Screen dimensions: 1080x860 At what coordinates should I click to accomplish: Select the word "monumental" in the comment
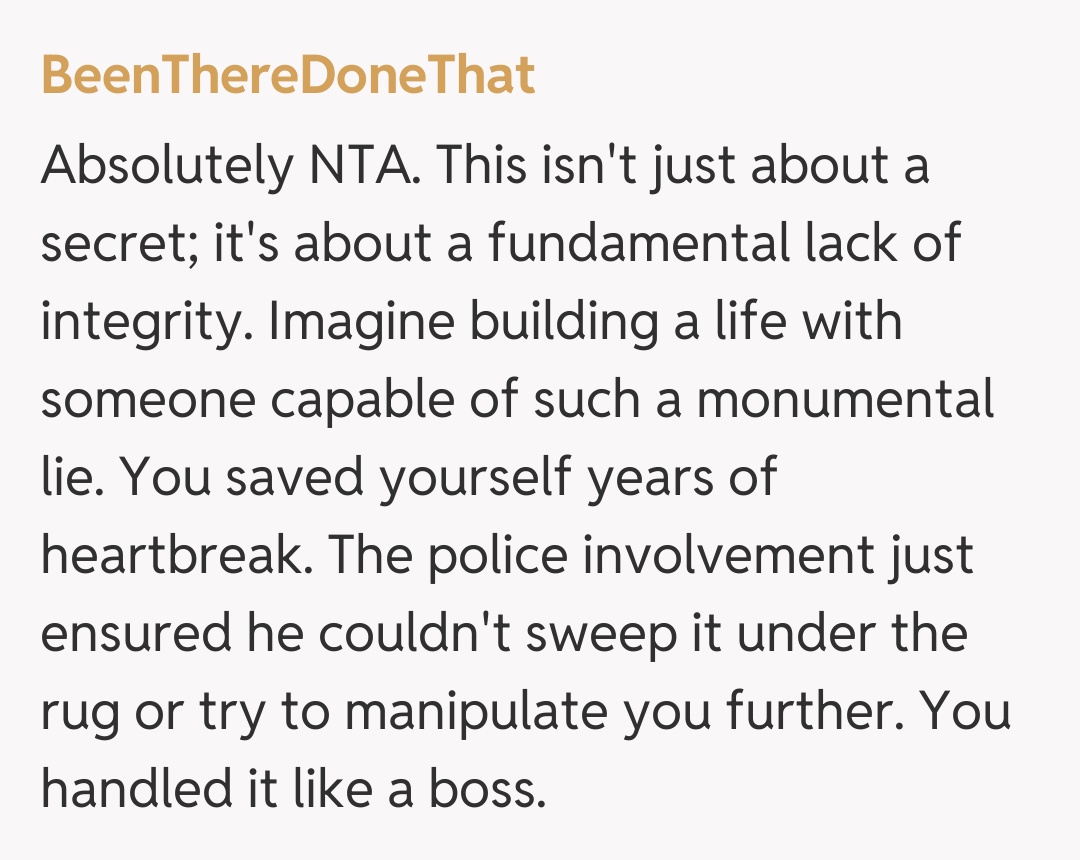[845, 401]
